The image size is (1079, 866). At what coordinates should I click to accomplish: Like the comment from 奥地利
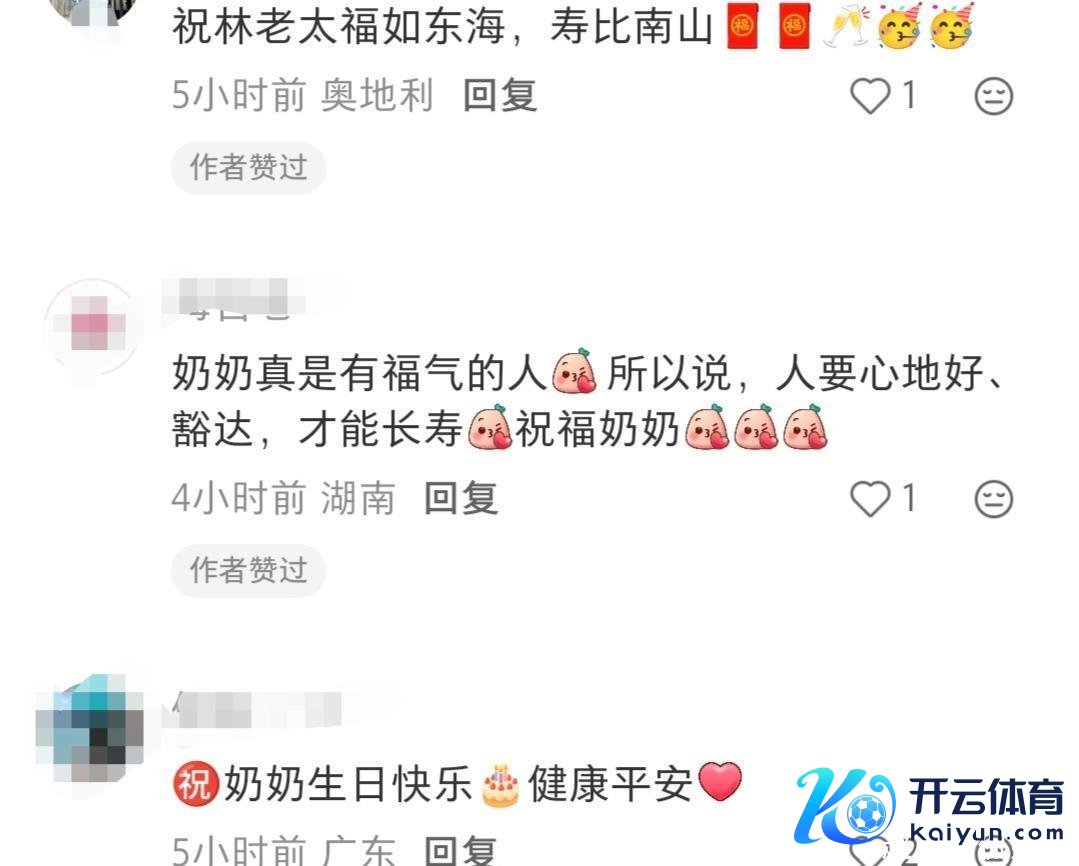pyautogui.click(x=870, y=96)
